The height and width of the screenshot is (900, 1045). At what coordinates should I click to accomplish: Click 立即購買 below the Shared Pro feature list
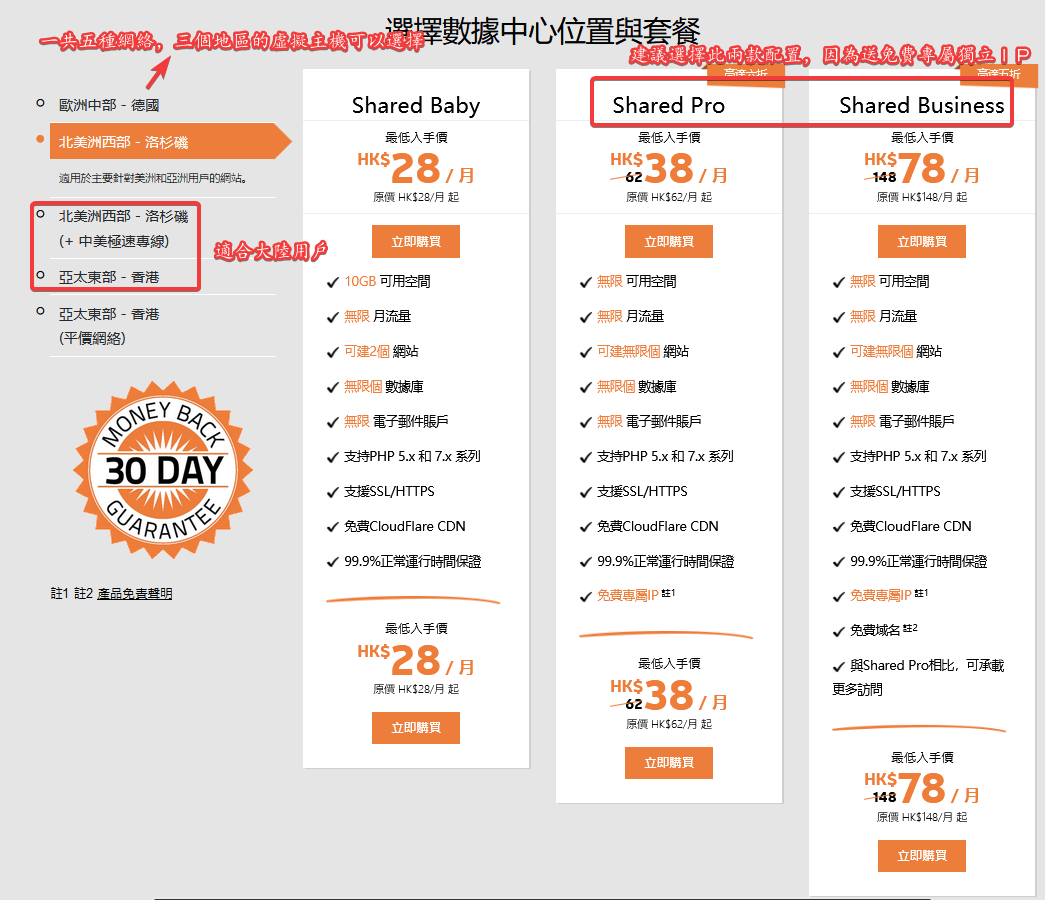(x=668, y=763)
